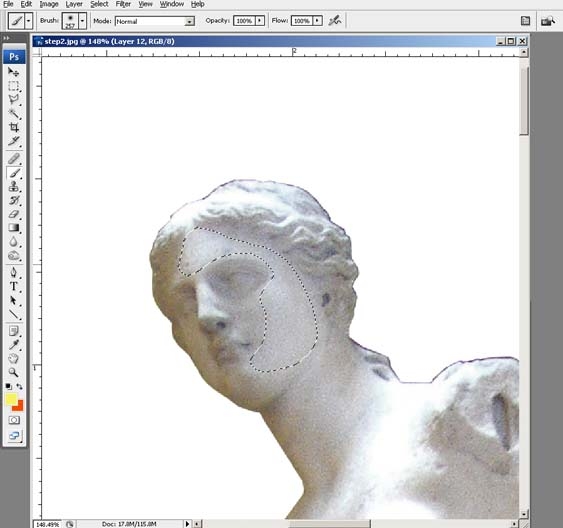Viewport: 563px width, 528px height.
Task: Open the status bar info arrow
Action: pyautogui.click(x=187, y=524)
